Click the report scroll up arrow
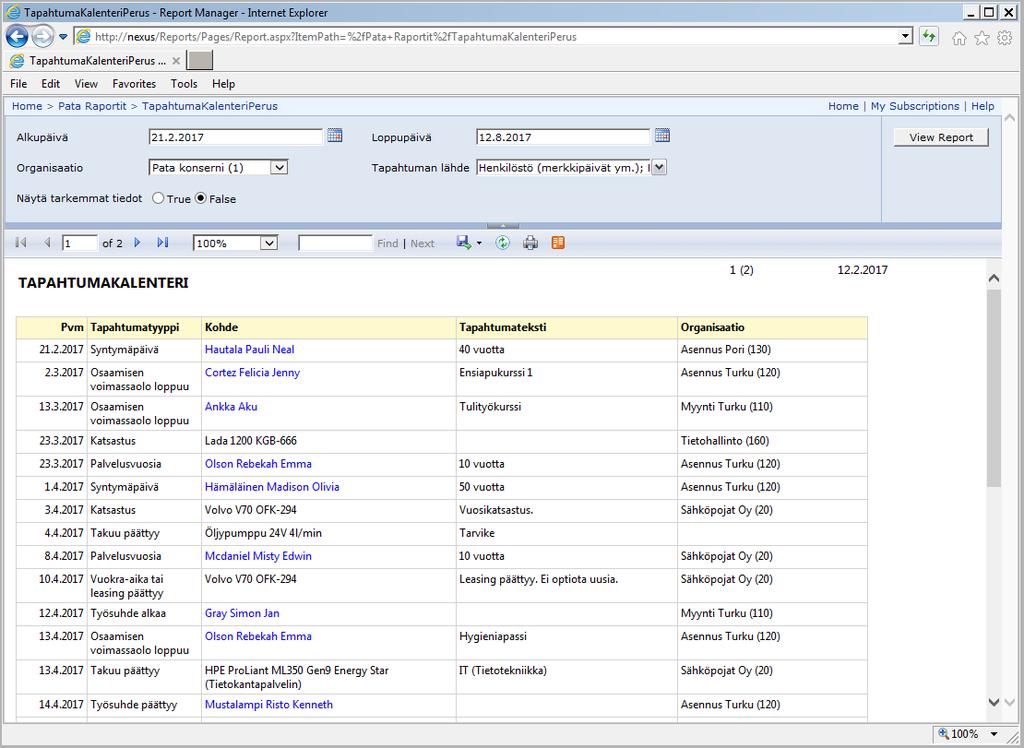The image size is (1024, 748). pyautogui.click(x=994, y=278)
